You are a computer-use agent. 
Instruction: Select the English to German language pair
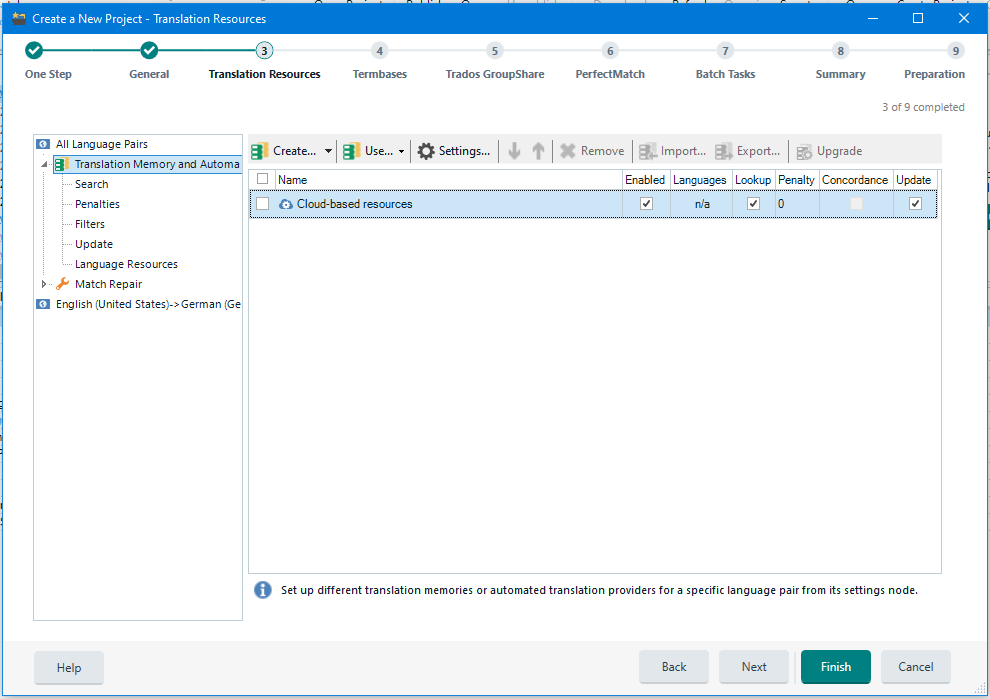tap(147, 304)
